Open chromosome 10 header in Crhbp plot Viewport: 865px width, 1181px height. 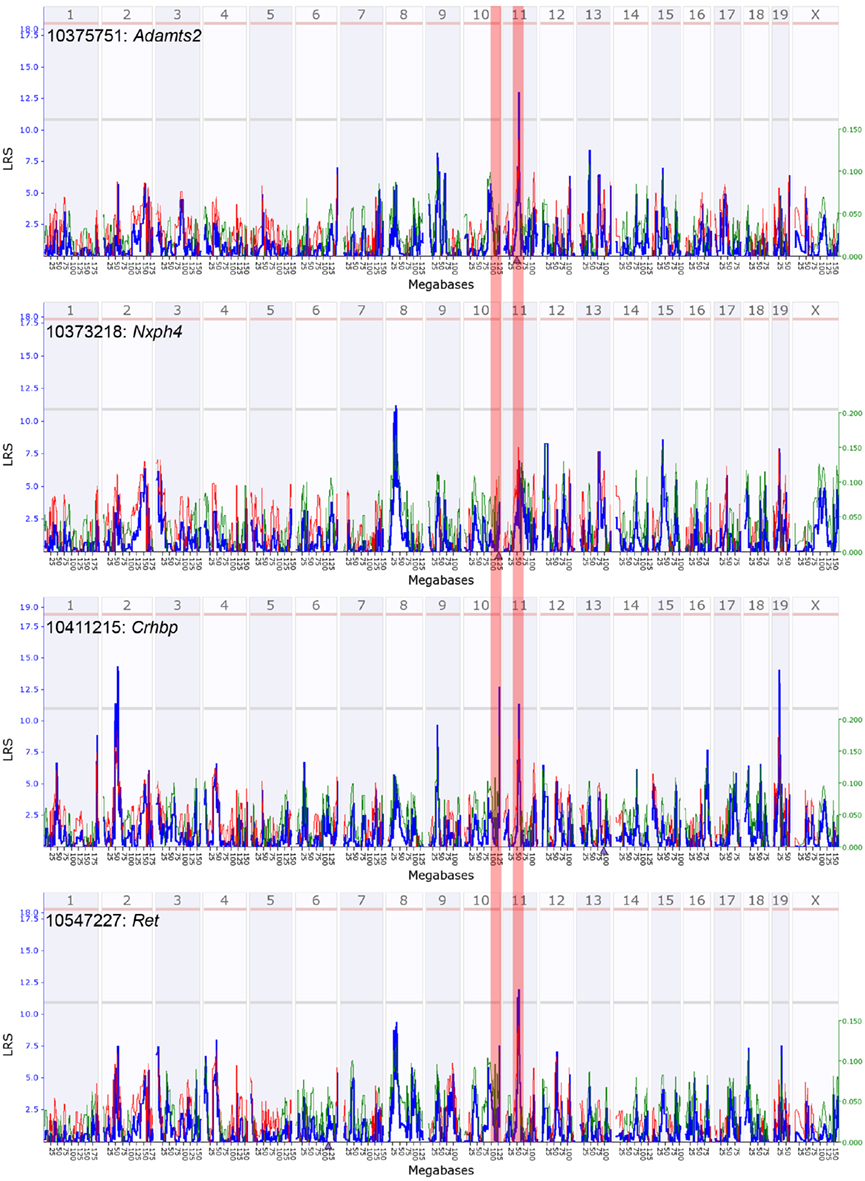(481, 605)
